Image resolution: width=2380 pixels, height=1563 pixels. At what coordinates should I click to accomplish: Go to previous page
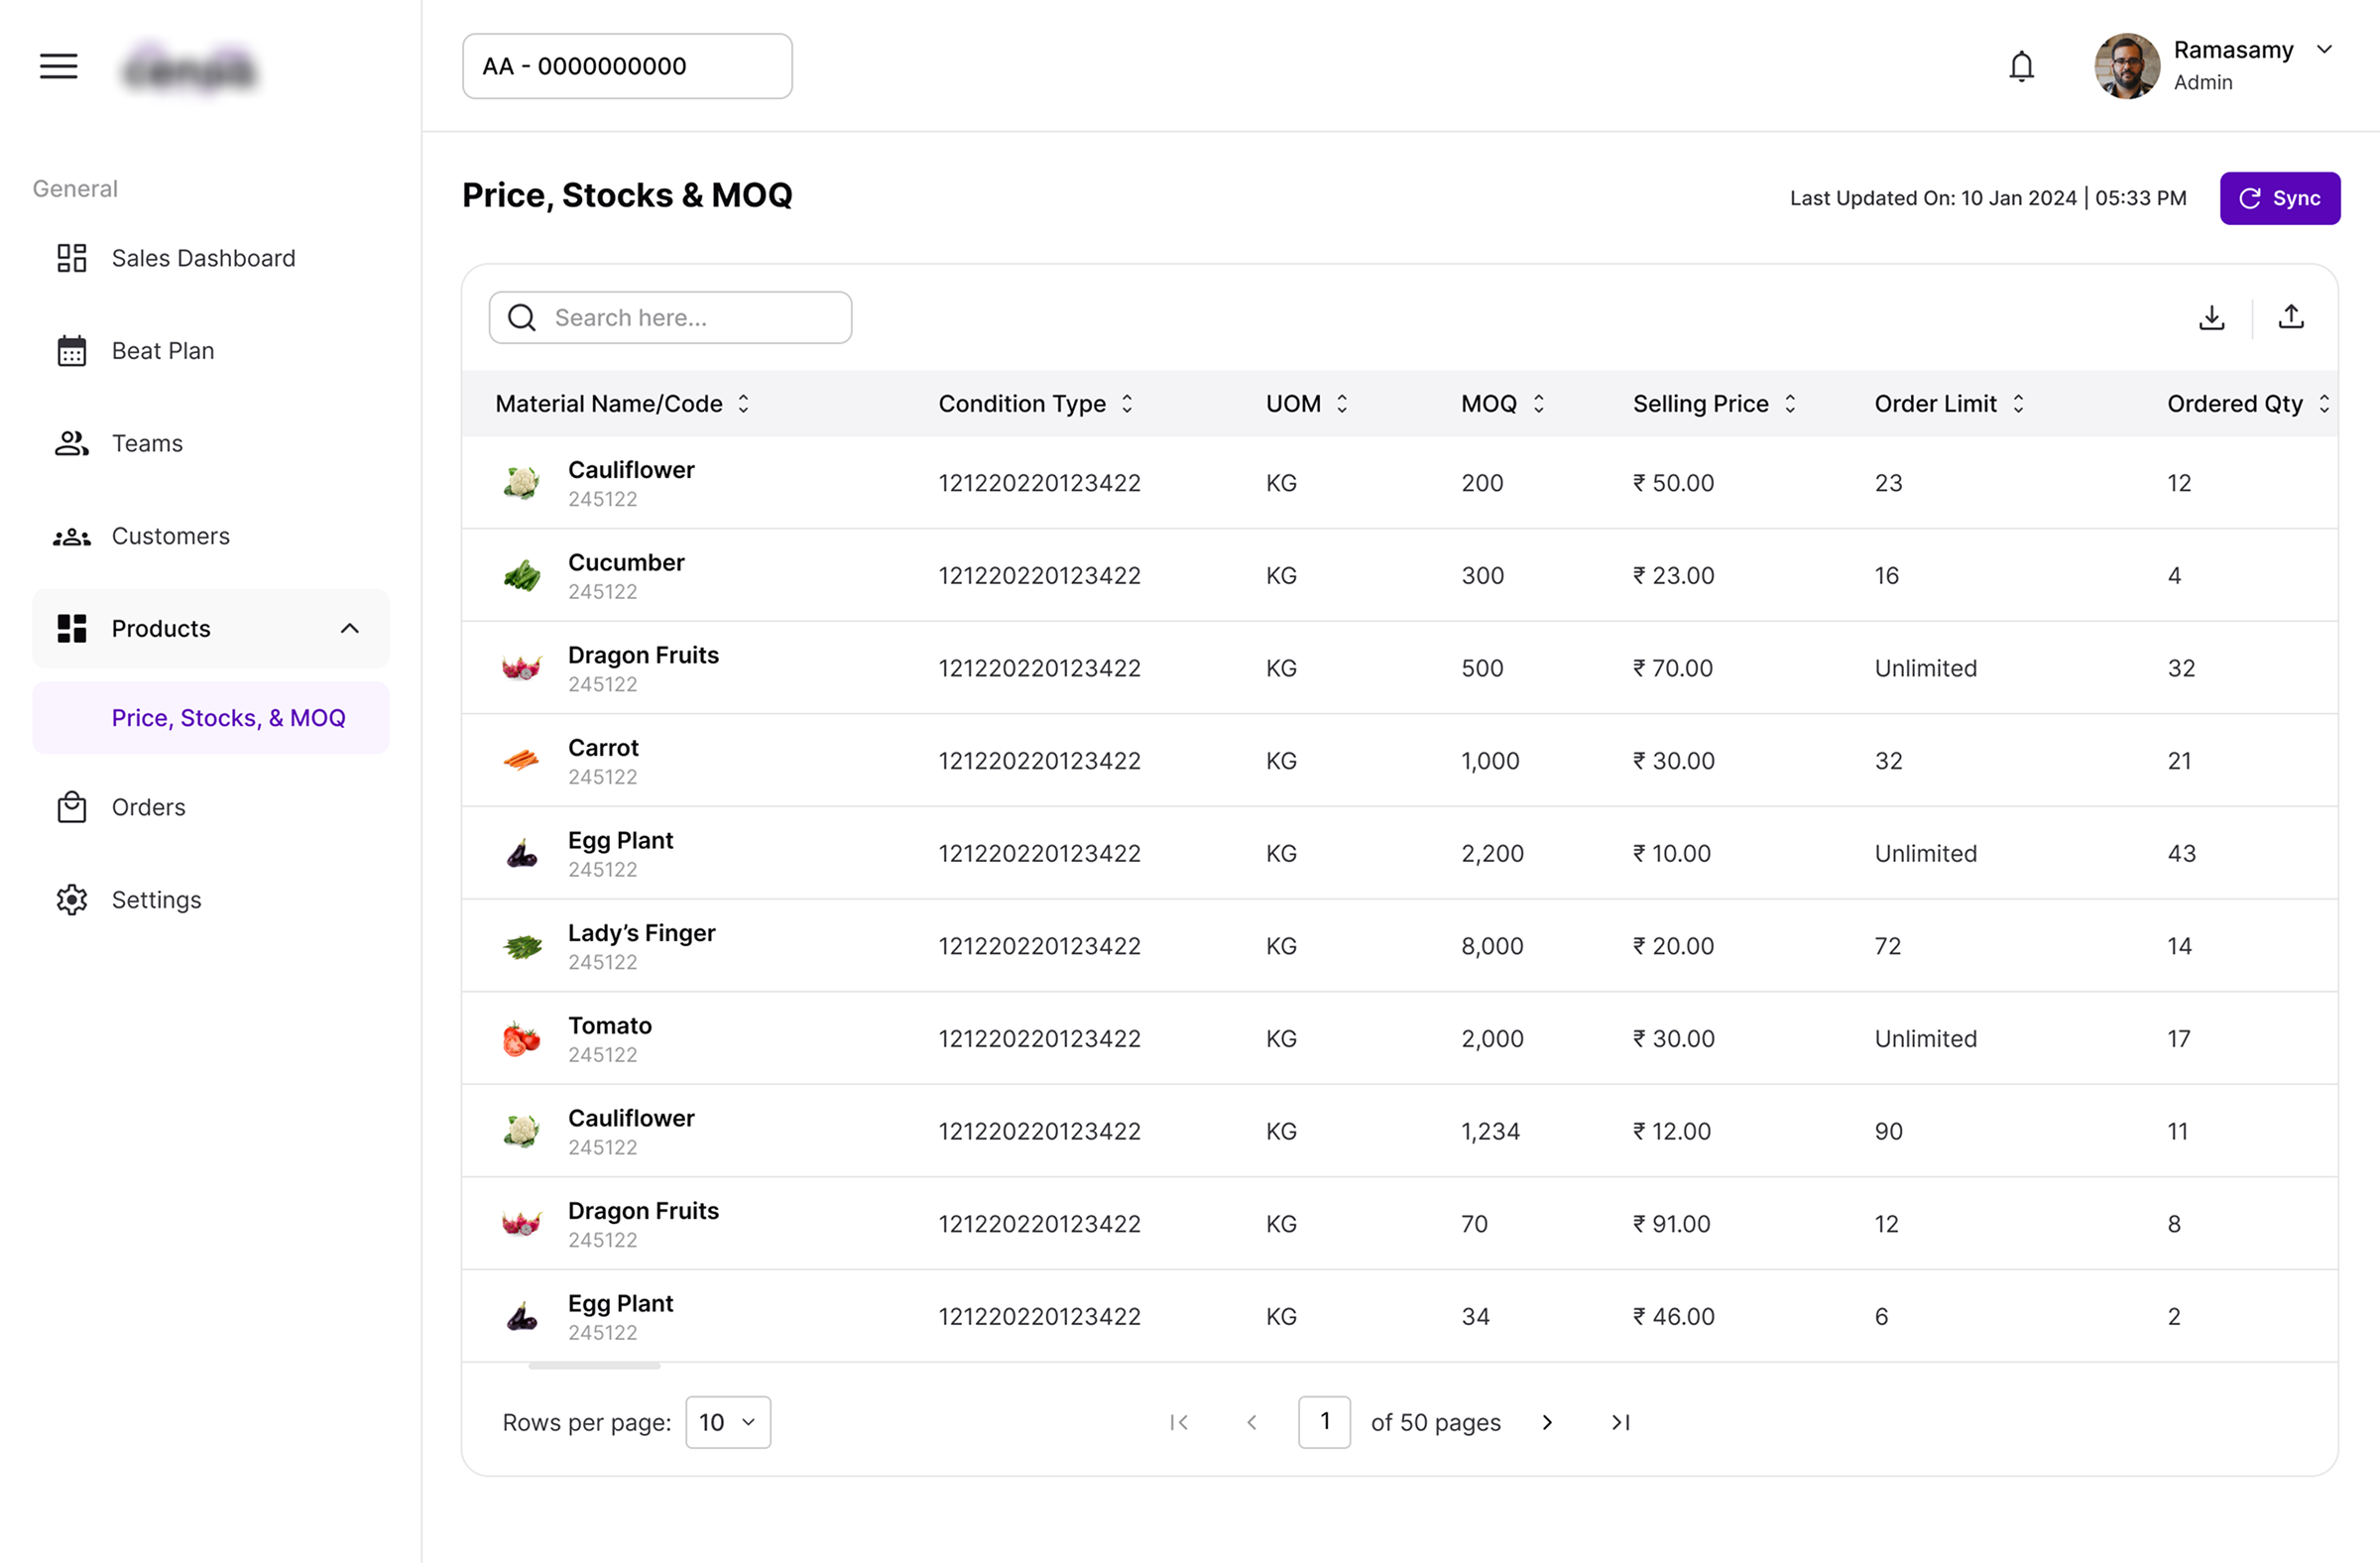tap(1251, 1422)
